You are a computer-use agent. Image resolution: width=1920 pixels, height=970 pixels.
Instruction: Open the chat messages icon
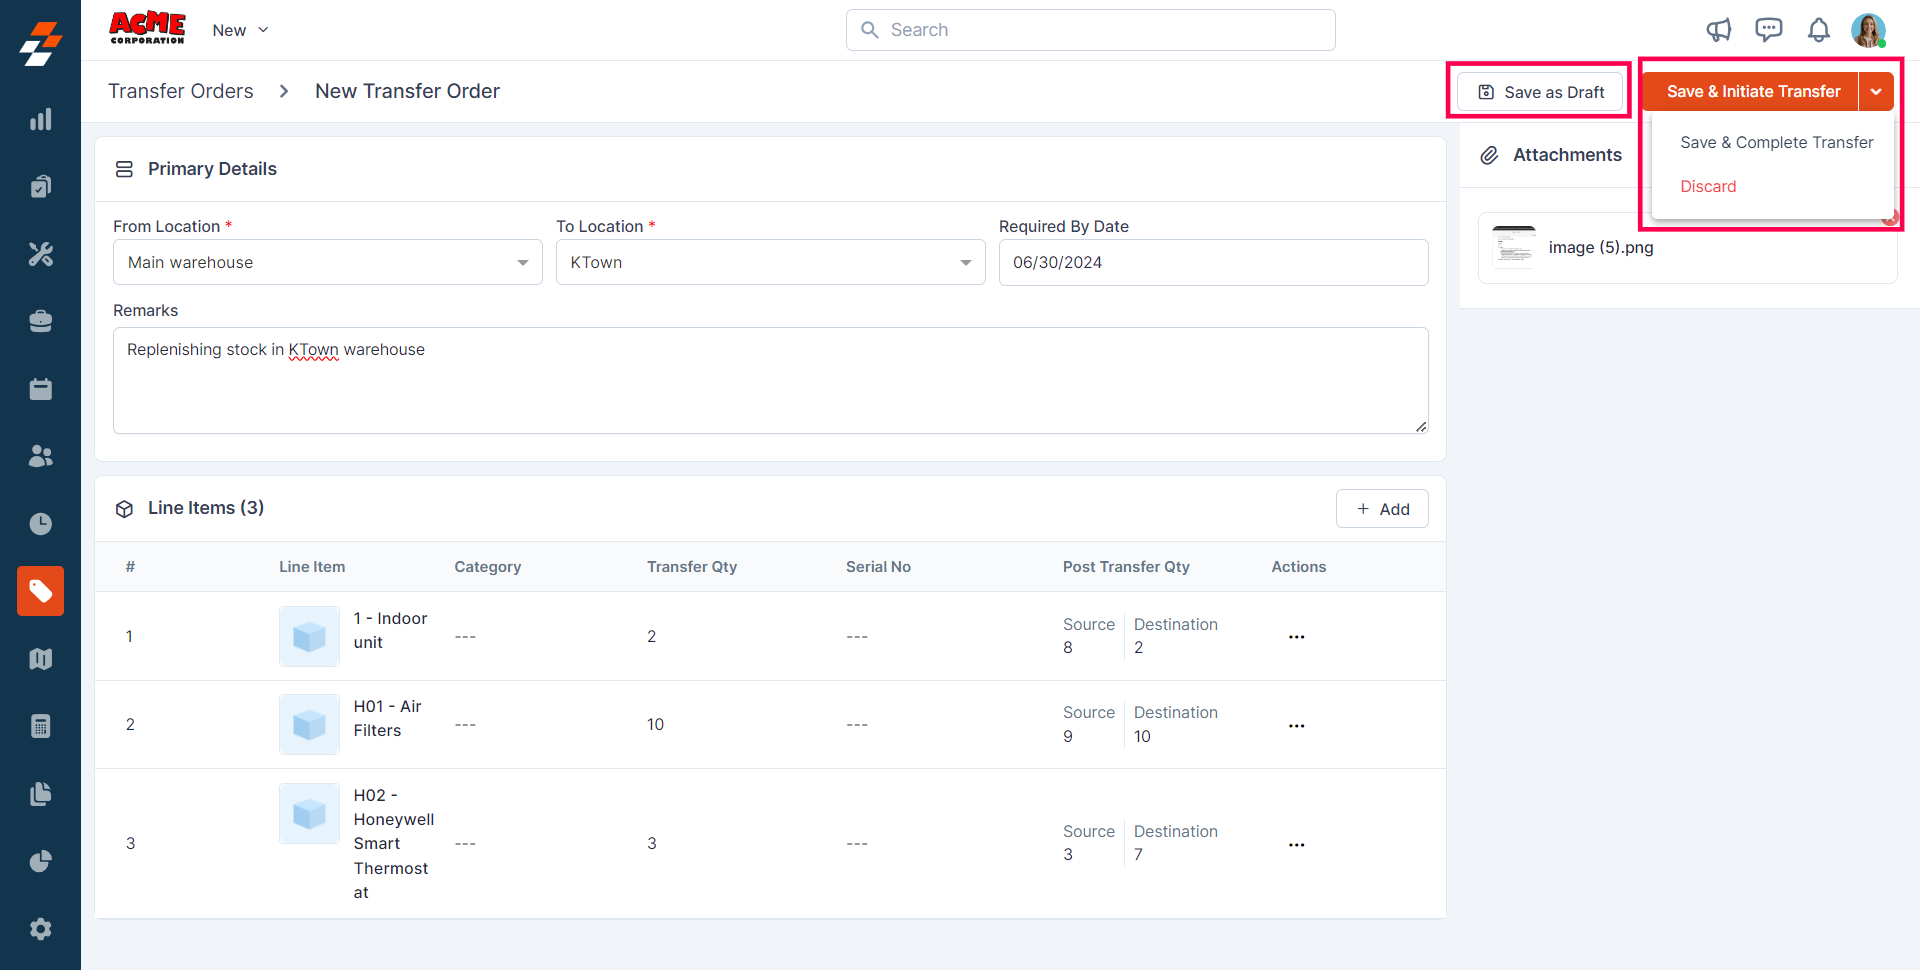pyautogui.click(x=1768, y=30)
